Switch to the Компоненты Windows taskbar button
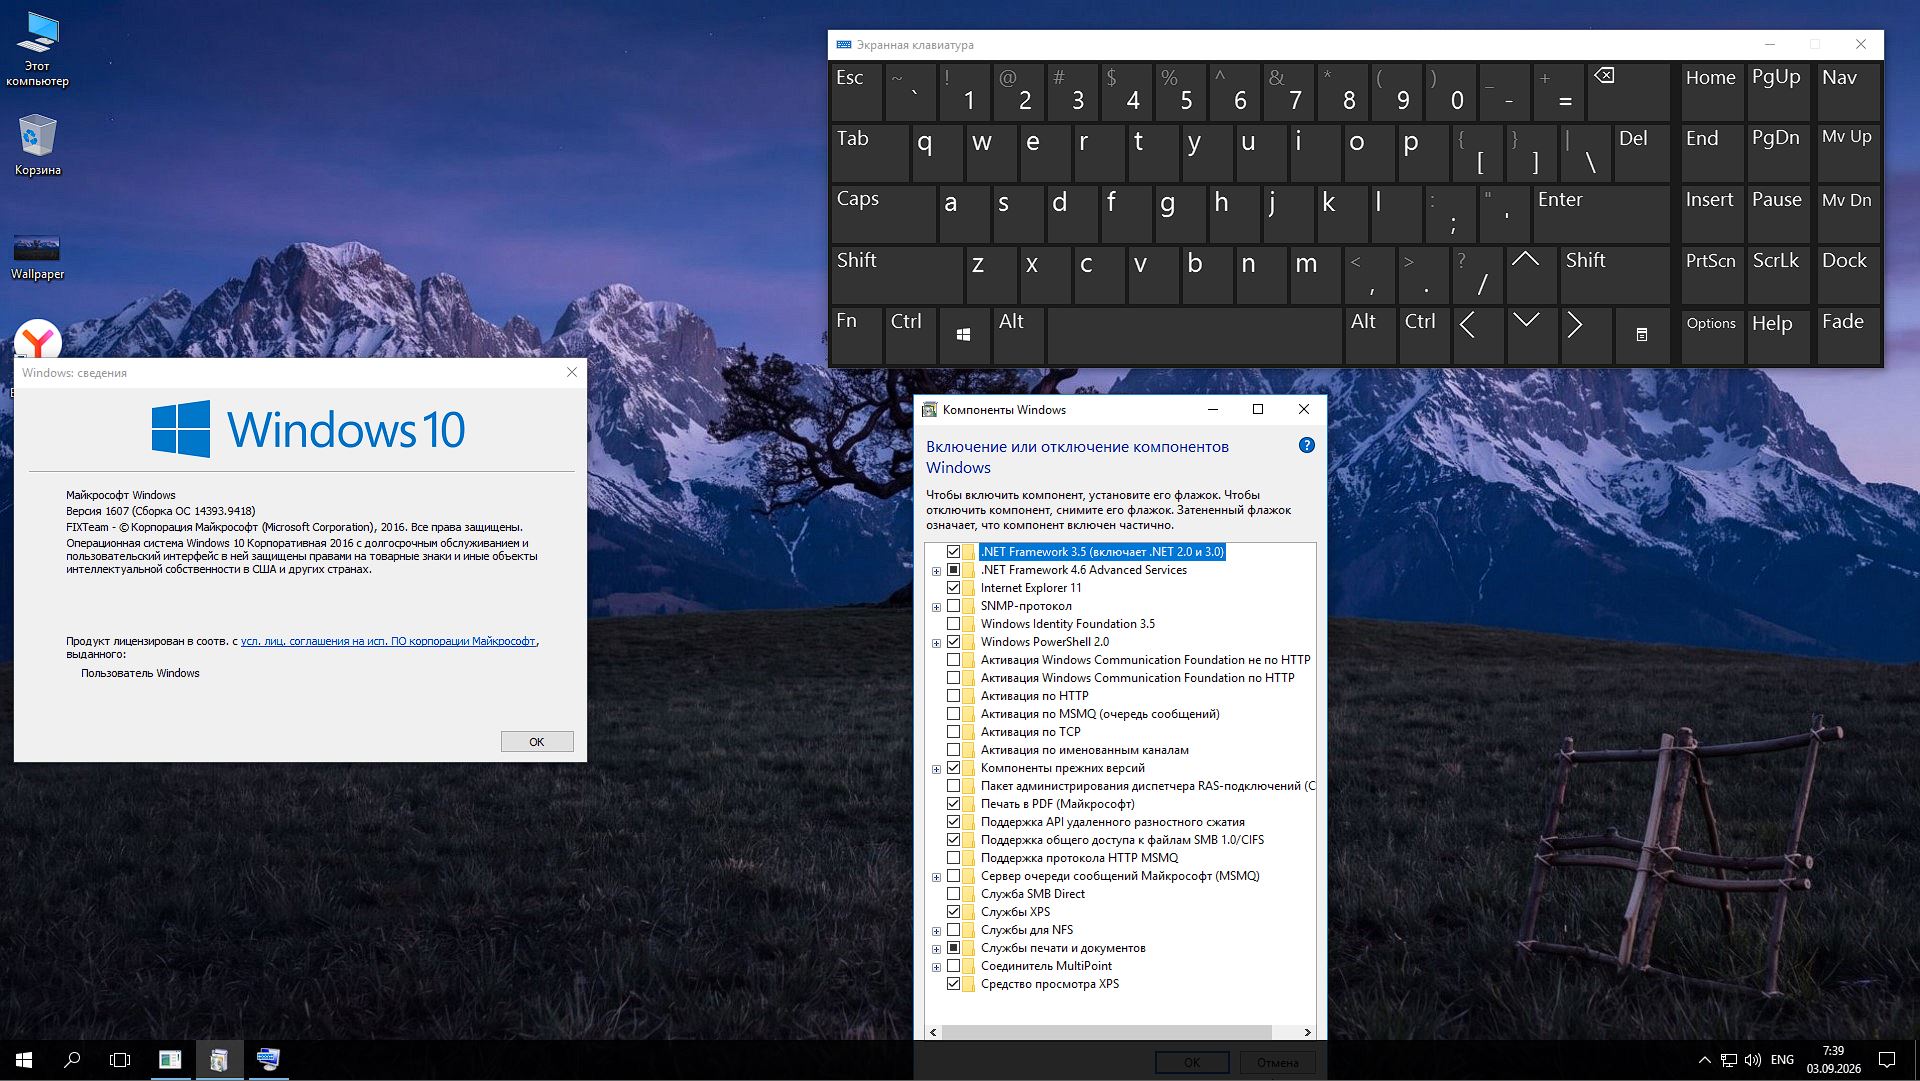The height and width of the screenshot is (1081, 1920). tap(219, 1060)
